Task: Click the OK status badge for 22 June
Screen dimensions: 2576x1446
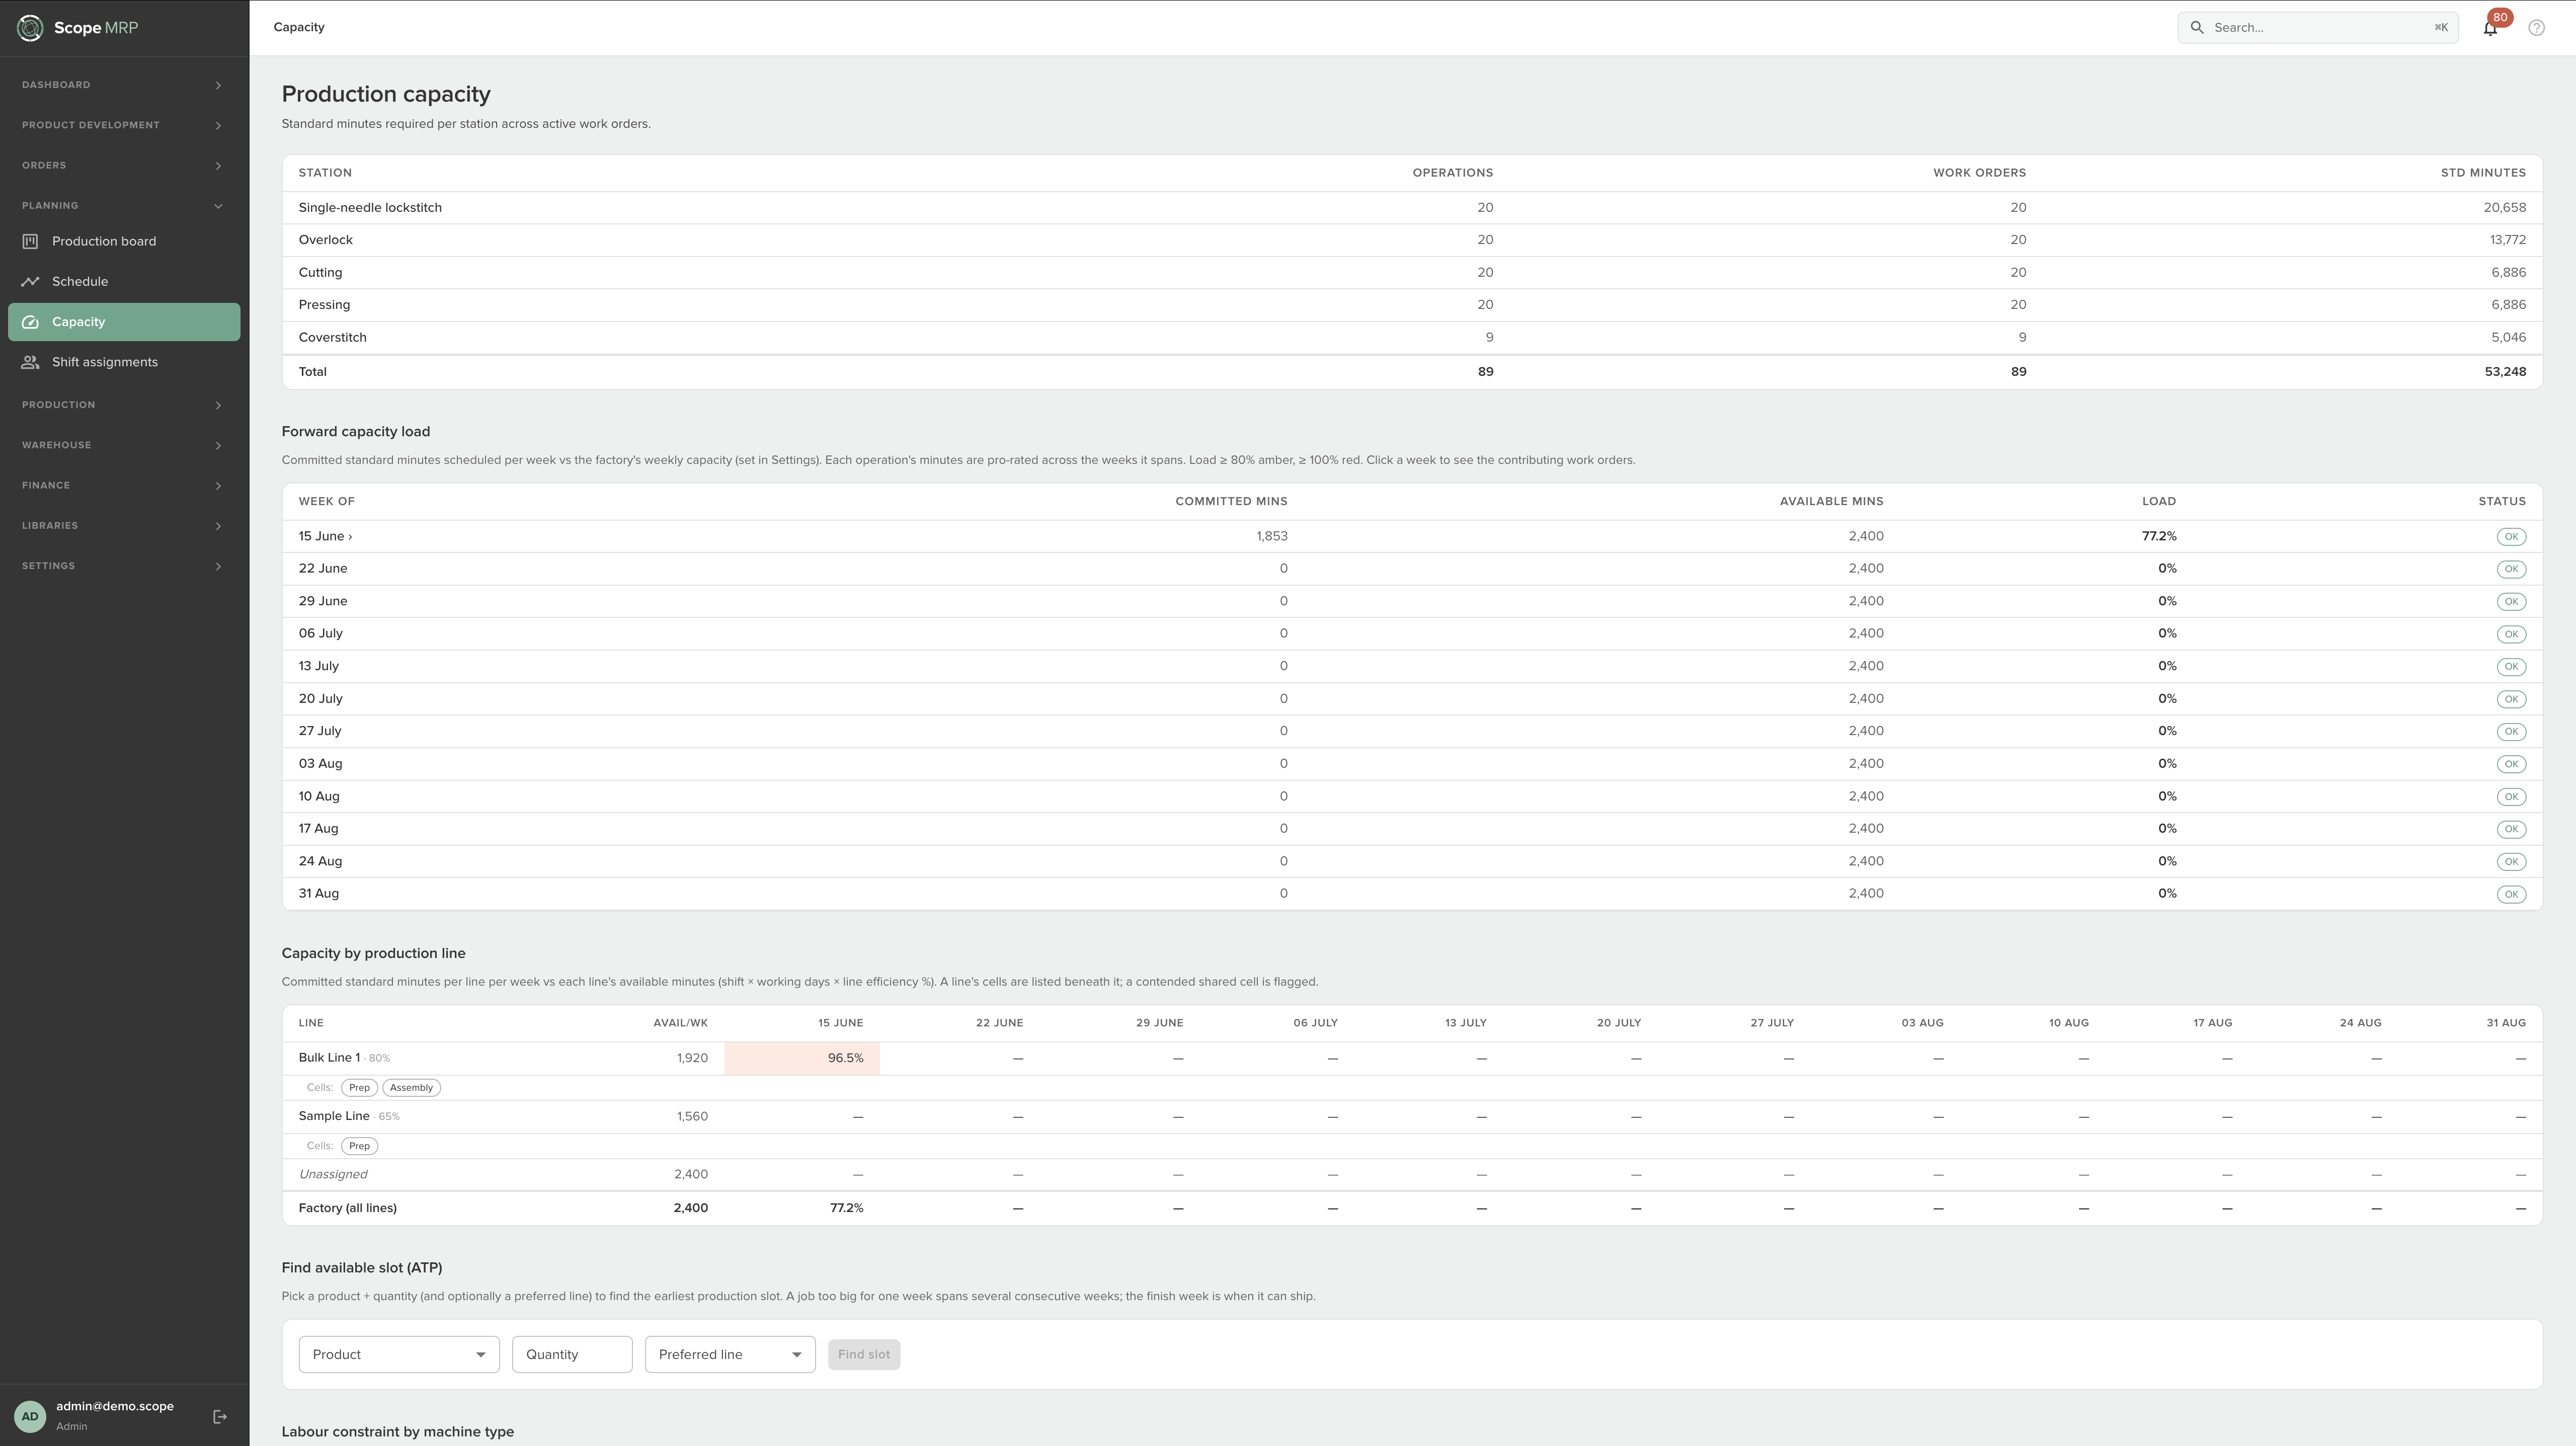Action: (x=2511, y=569)
